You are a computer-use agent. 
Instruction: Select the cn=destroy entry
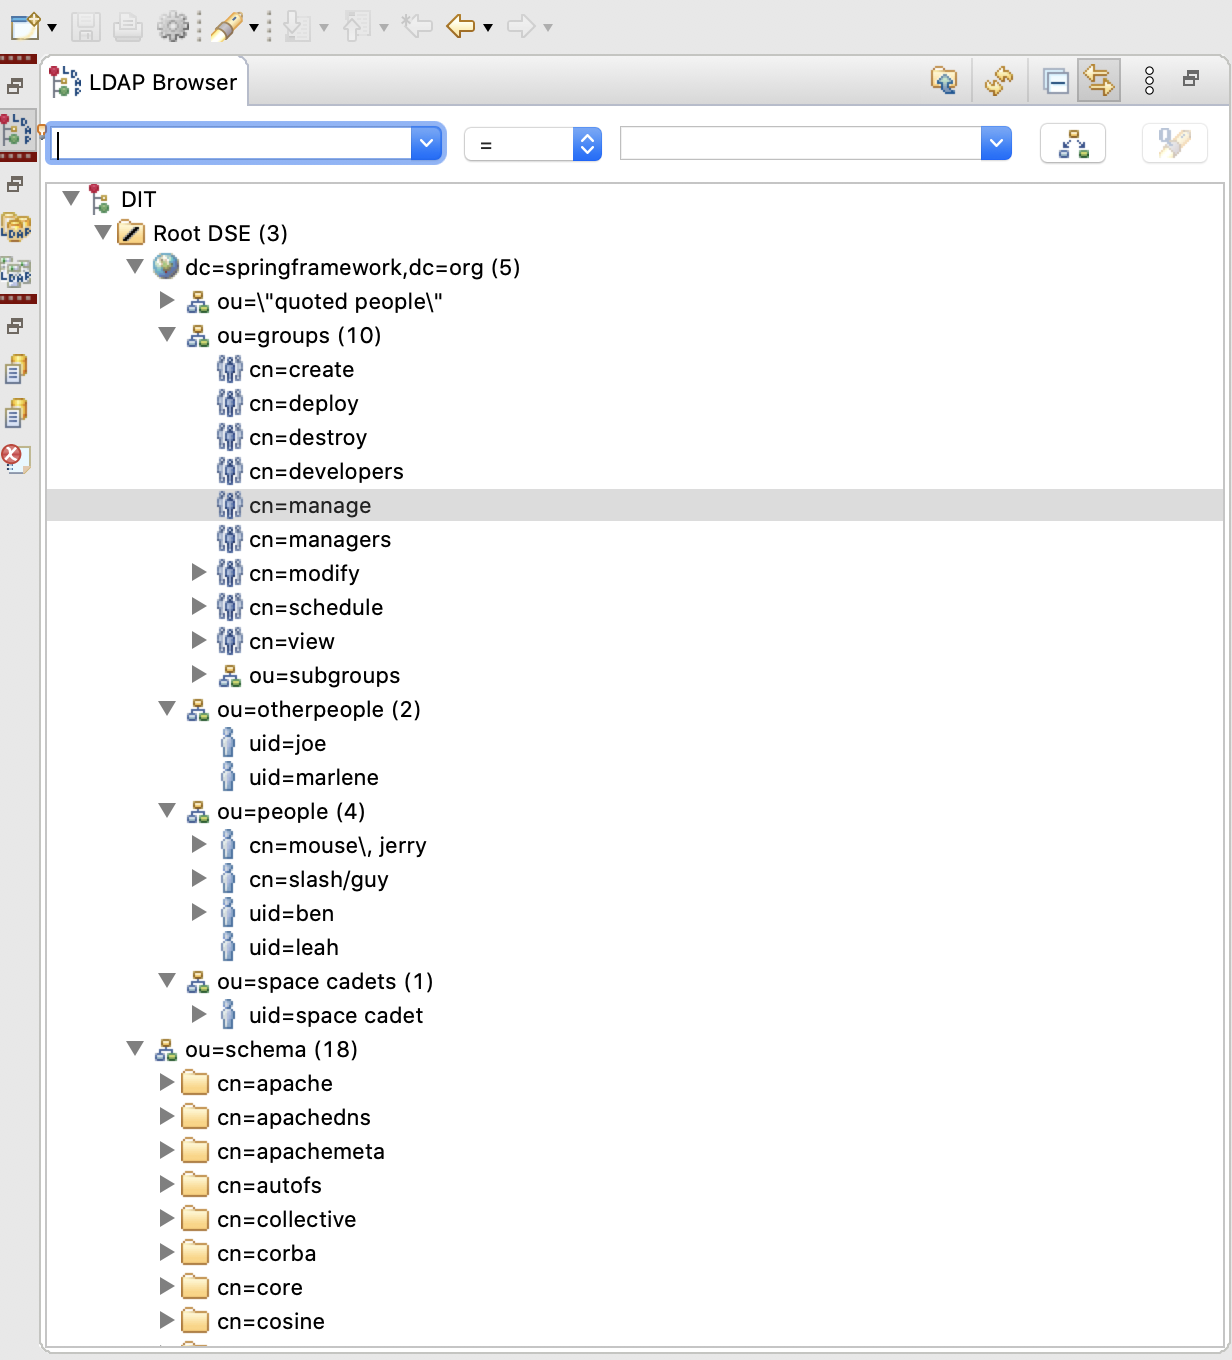click(308, 438)
